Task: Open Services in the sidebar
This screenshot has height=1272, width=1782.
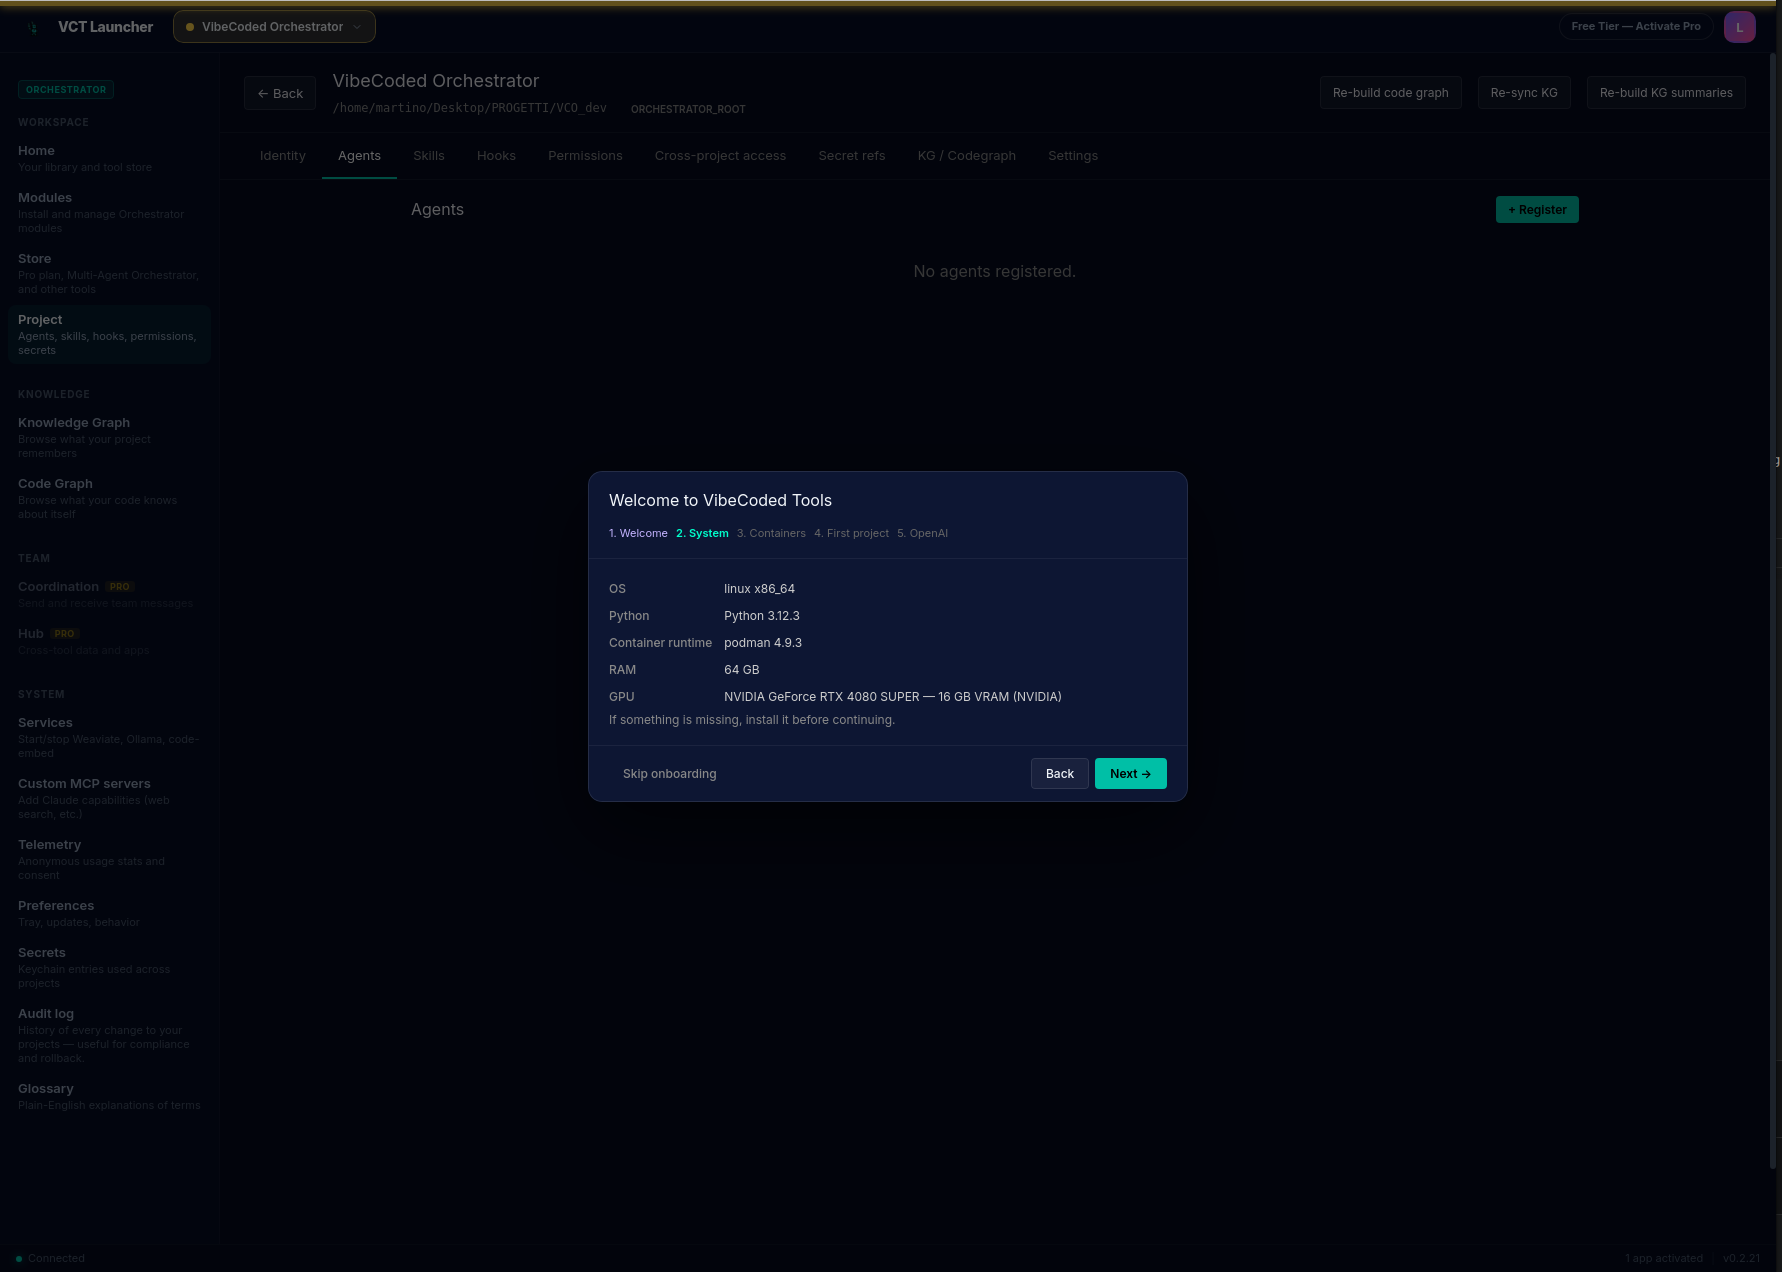Action: click(x=109, y=737)
